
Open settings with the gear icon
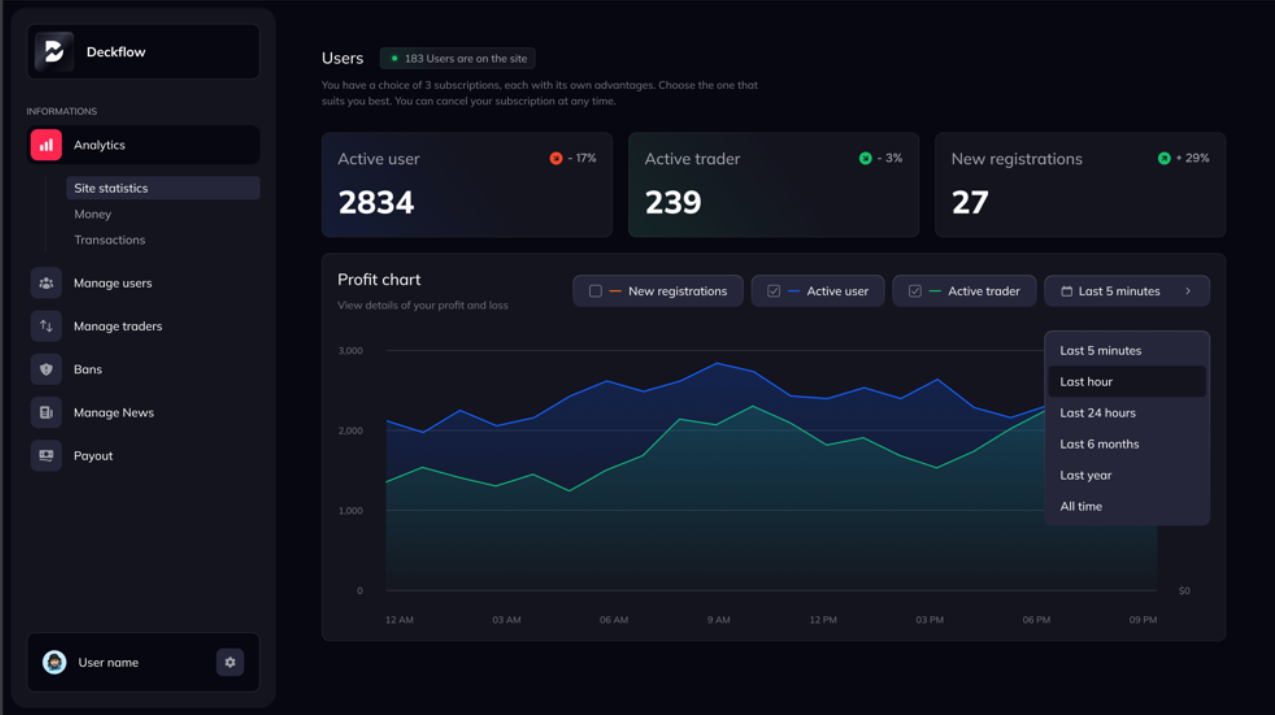tap(230, 662)
